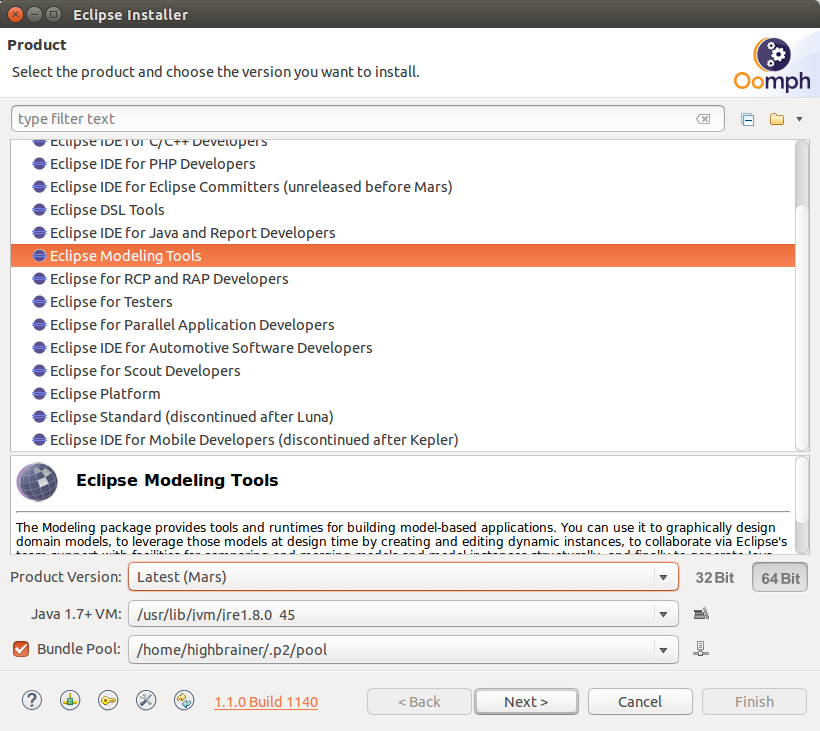Click the icon beside Eclipse IDE for Automotive Software Developers

click(x=39, y=348)
